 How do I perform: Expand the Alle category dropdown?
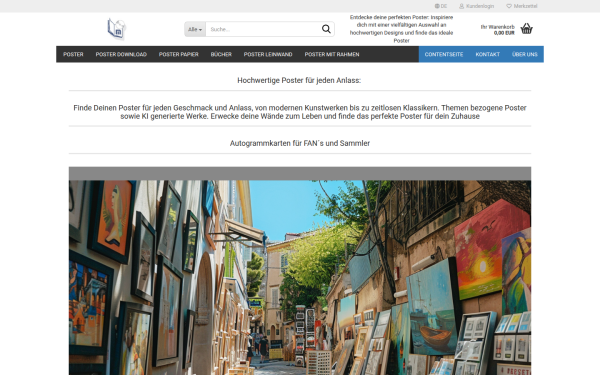[195, 29]
